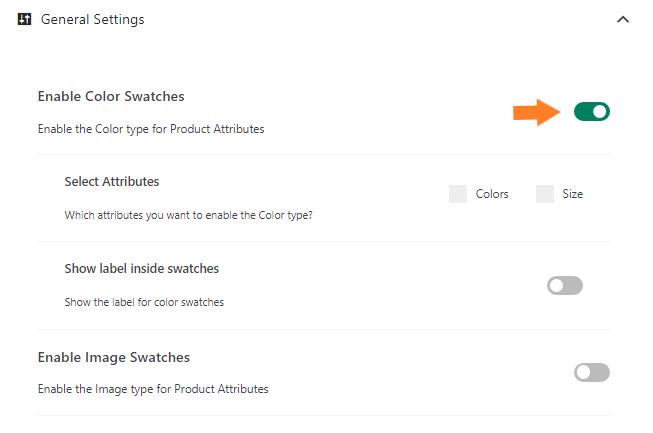The height and width of the screenshot is (433, 653).
Task: Click the General Settings section title
Action: [92, 19]
